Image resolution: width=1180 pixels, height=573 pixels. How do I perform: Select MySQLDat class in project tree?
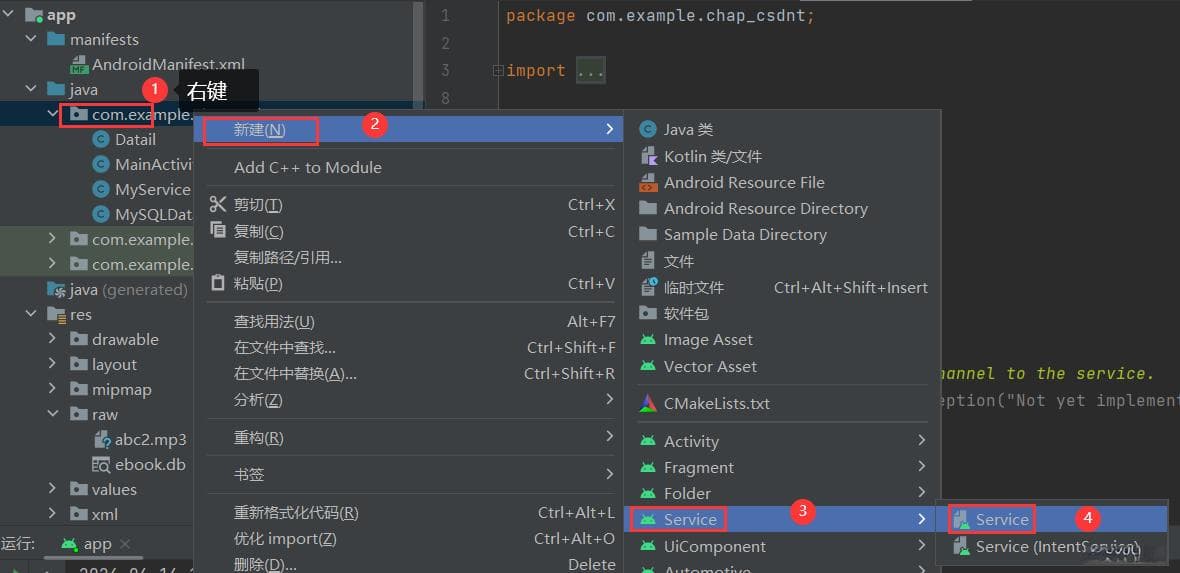coord(154,214)
